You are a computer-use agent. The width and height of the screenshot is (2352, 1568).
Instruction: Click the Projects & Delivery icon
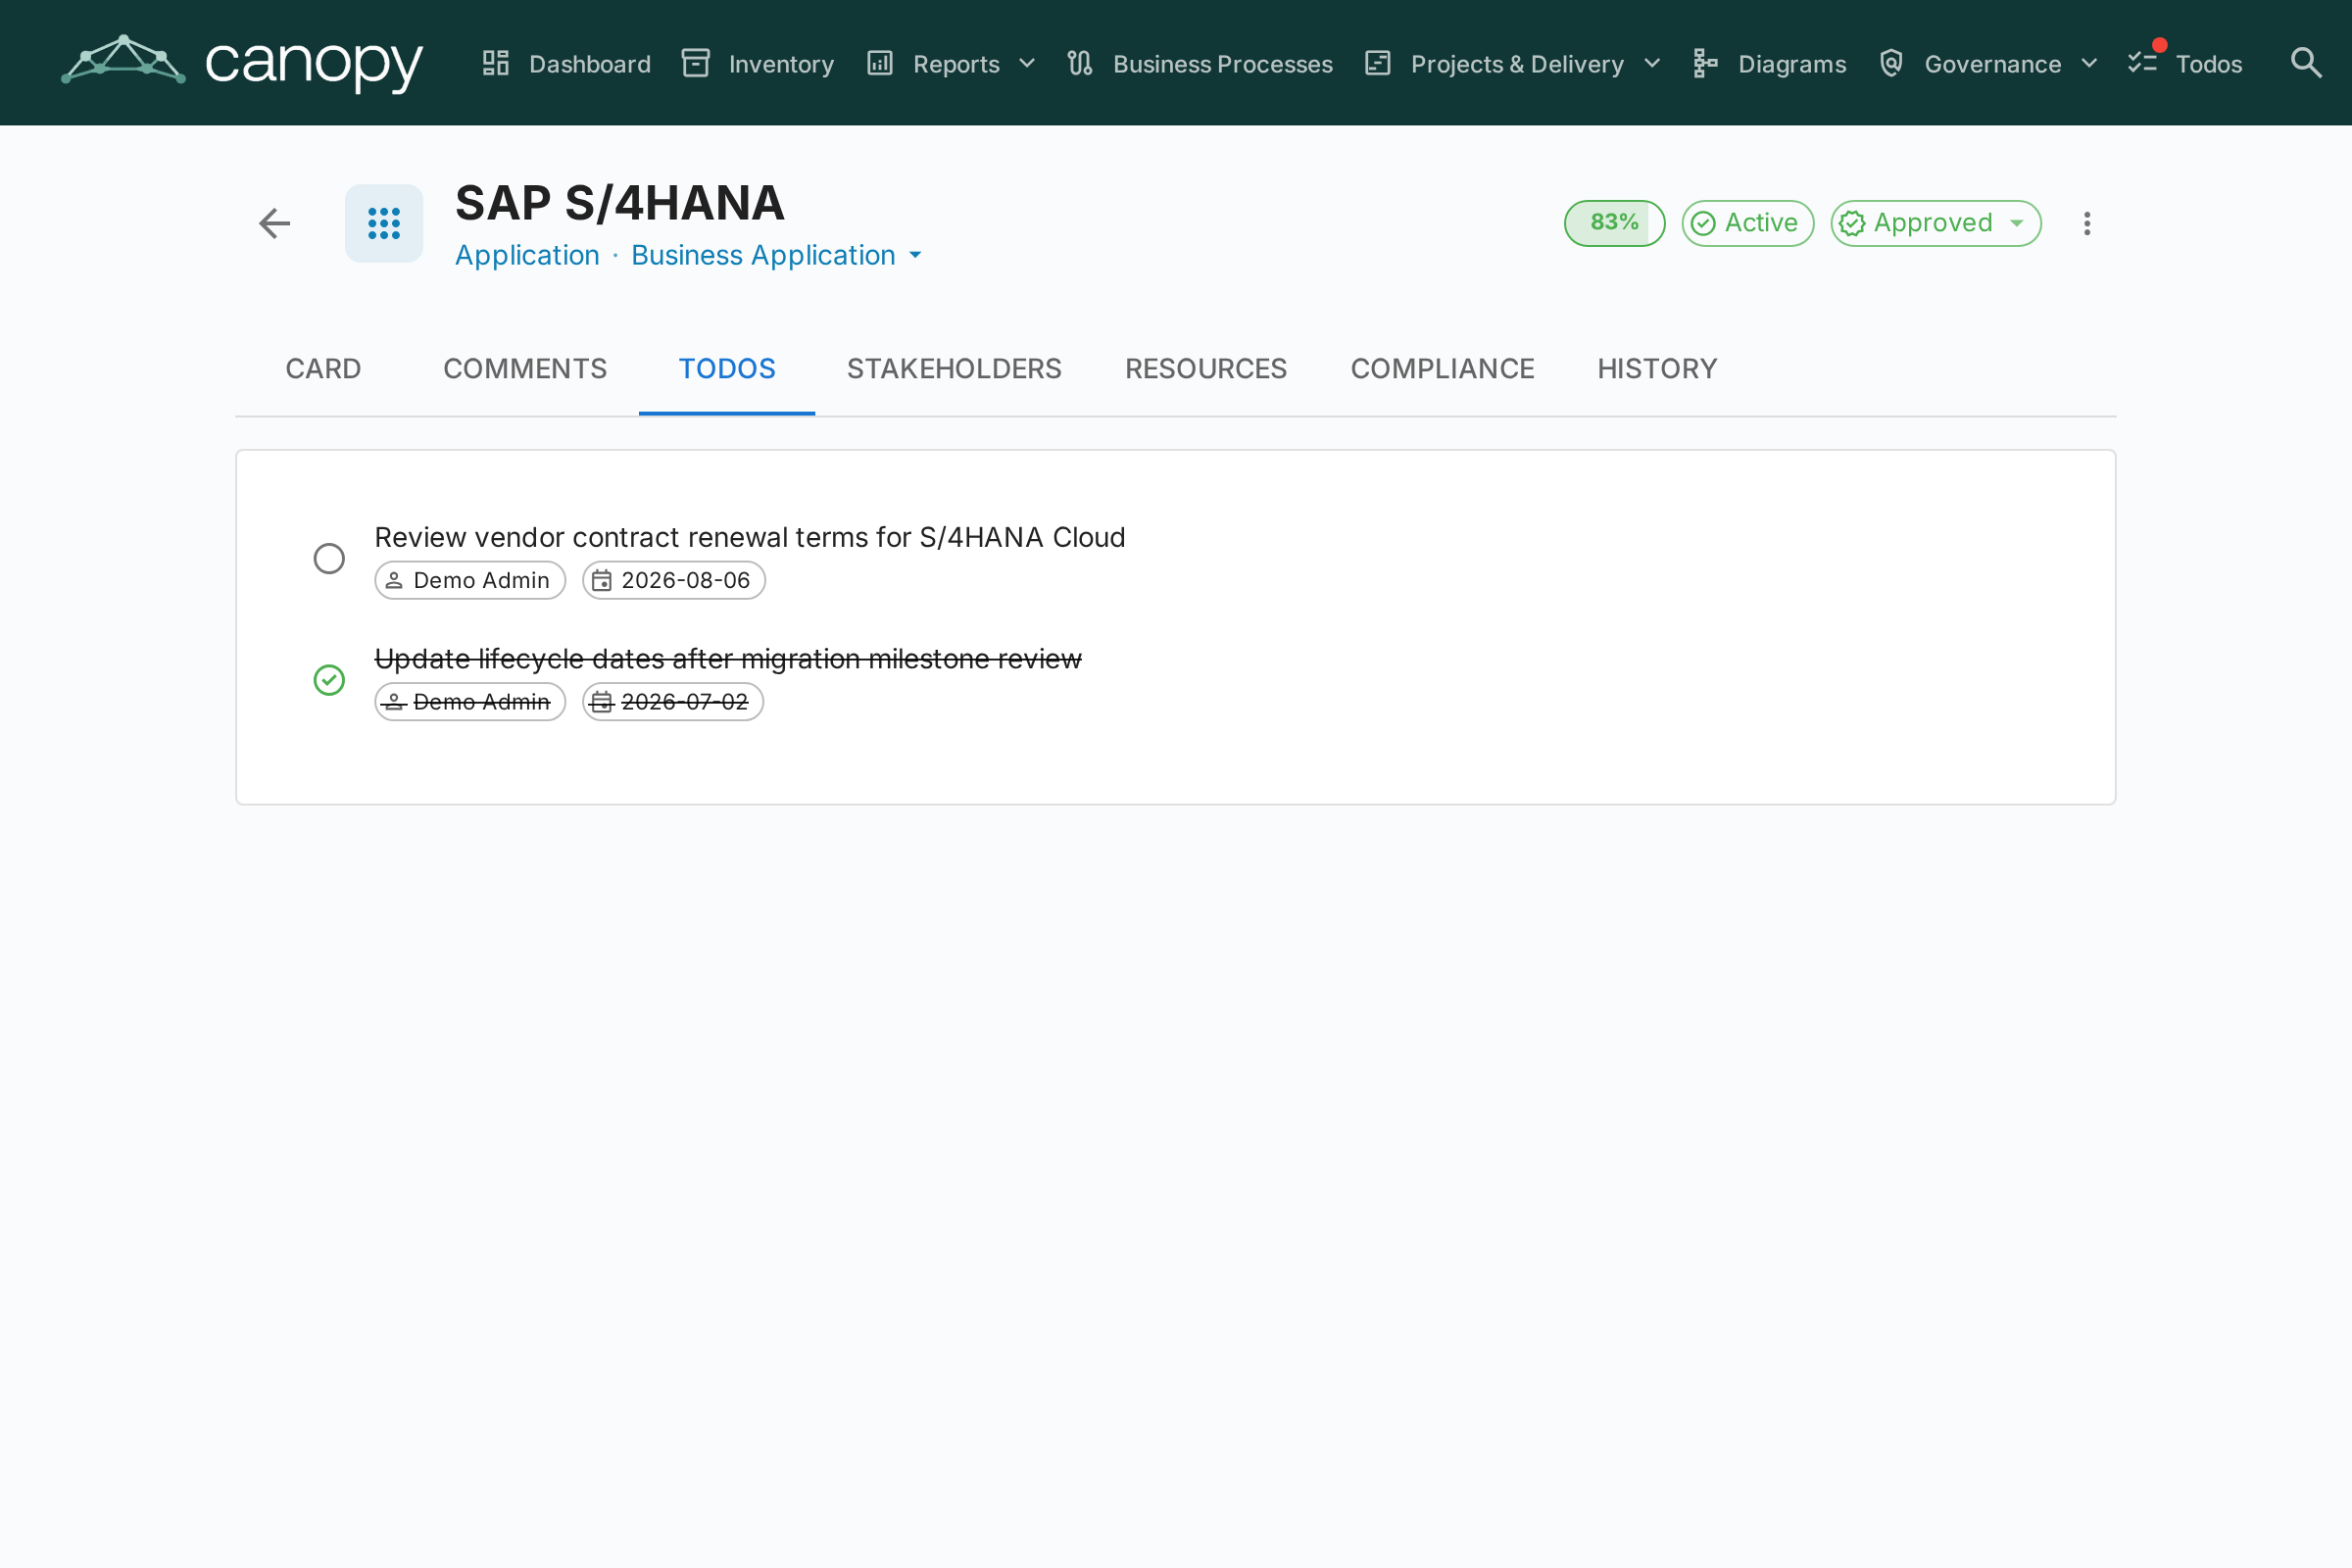(x=1378, y=63)
